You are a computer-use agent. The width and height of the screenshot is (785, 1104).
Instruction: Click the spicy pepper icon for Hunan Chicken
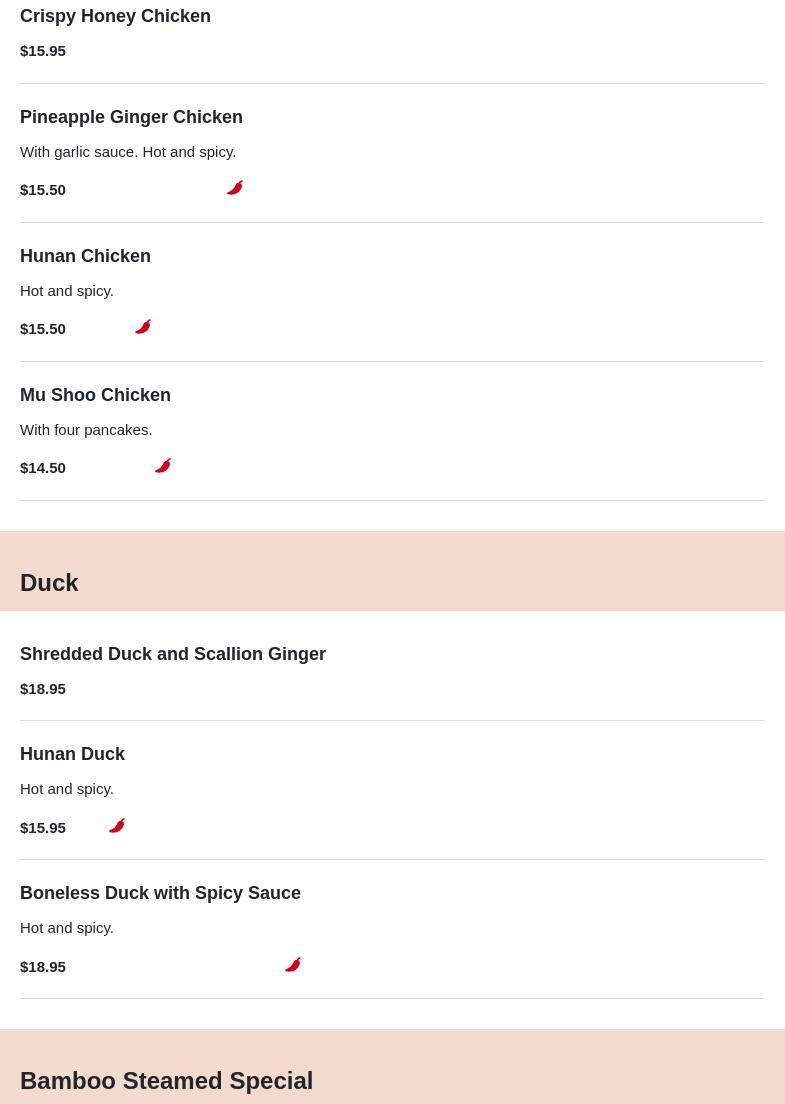[143, 327]
